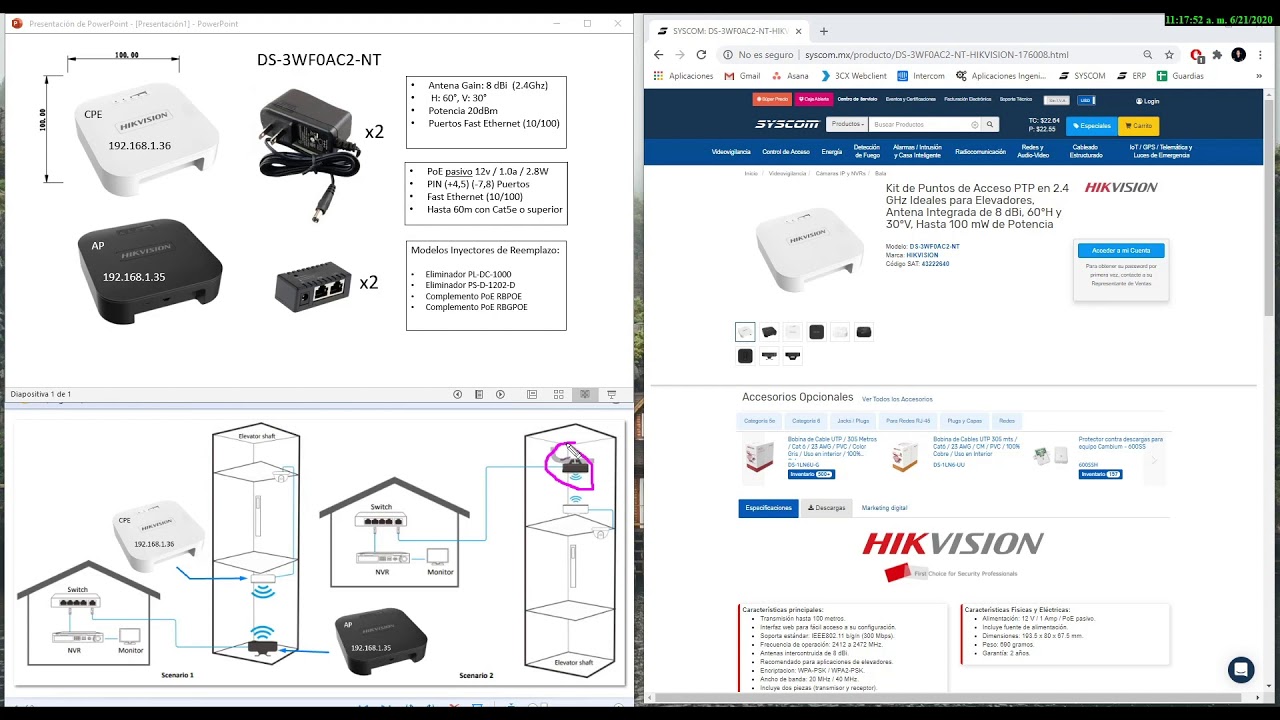Click the Caja Abierta button
1280x720 pixels.
coord(813,99)
